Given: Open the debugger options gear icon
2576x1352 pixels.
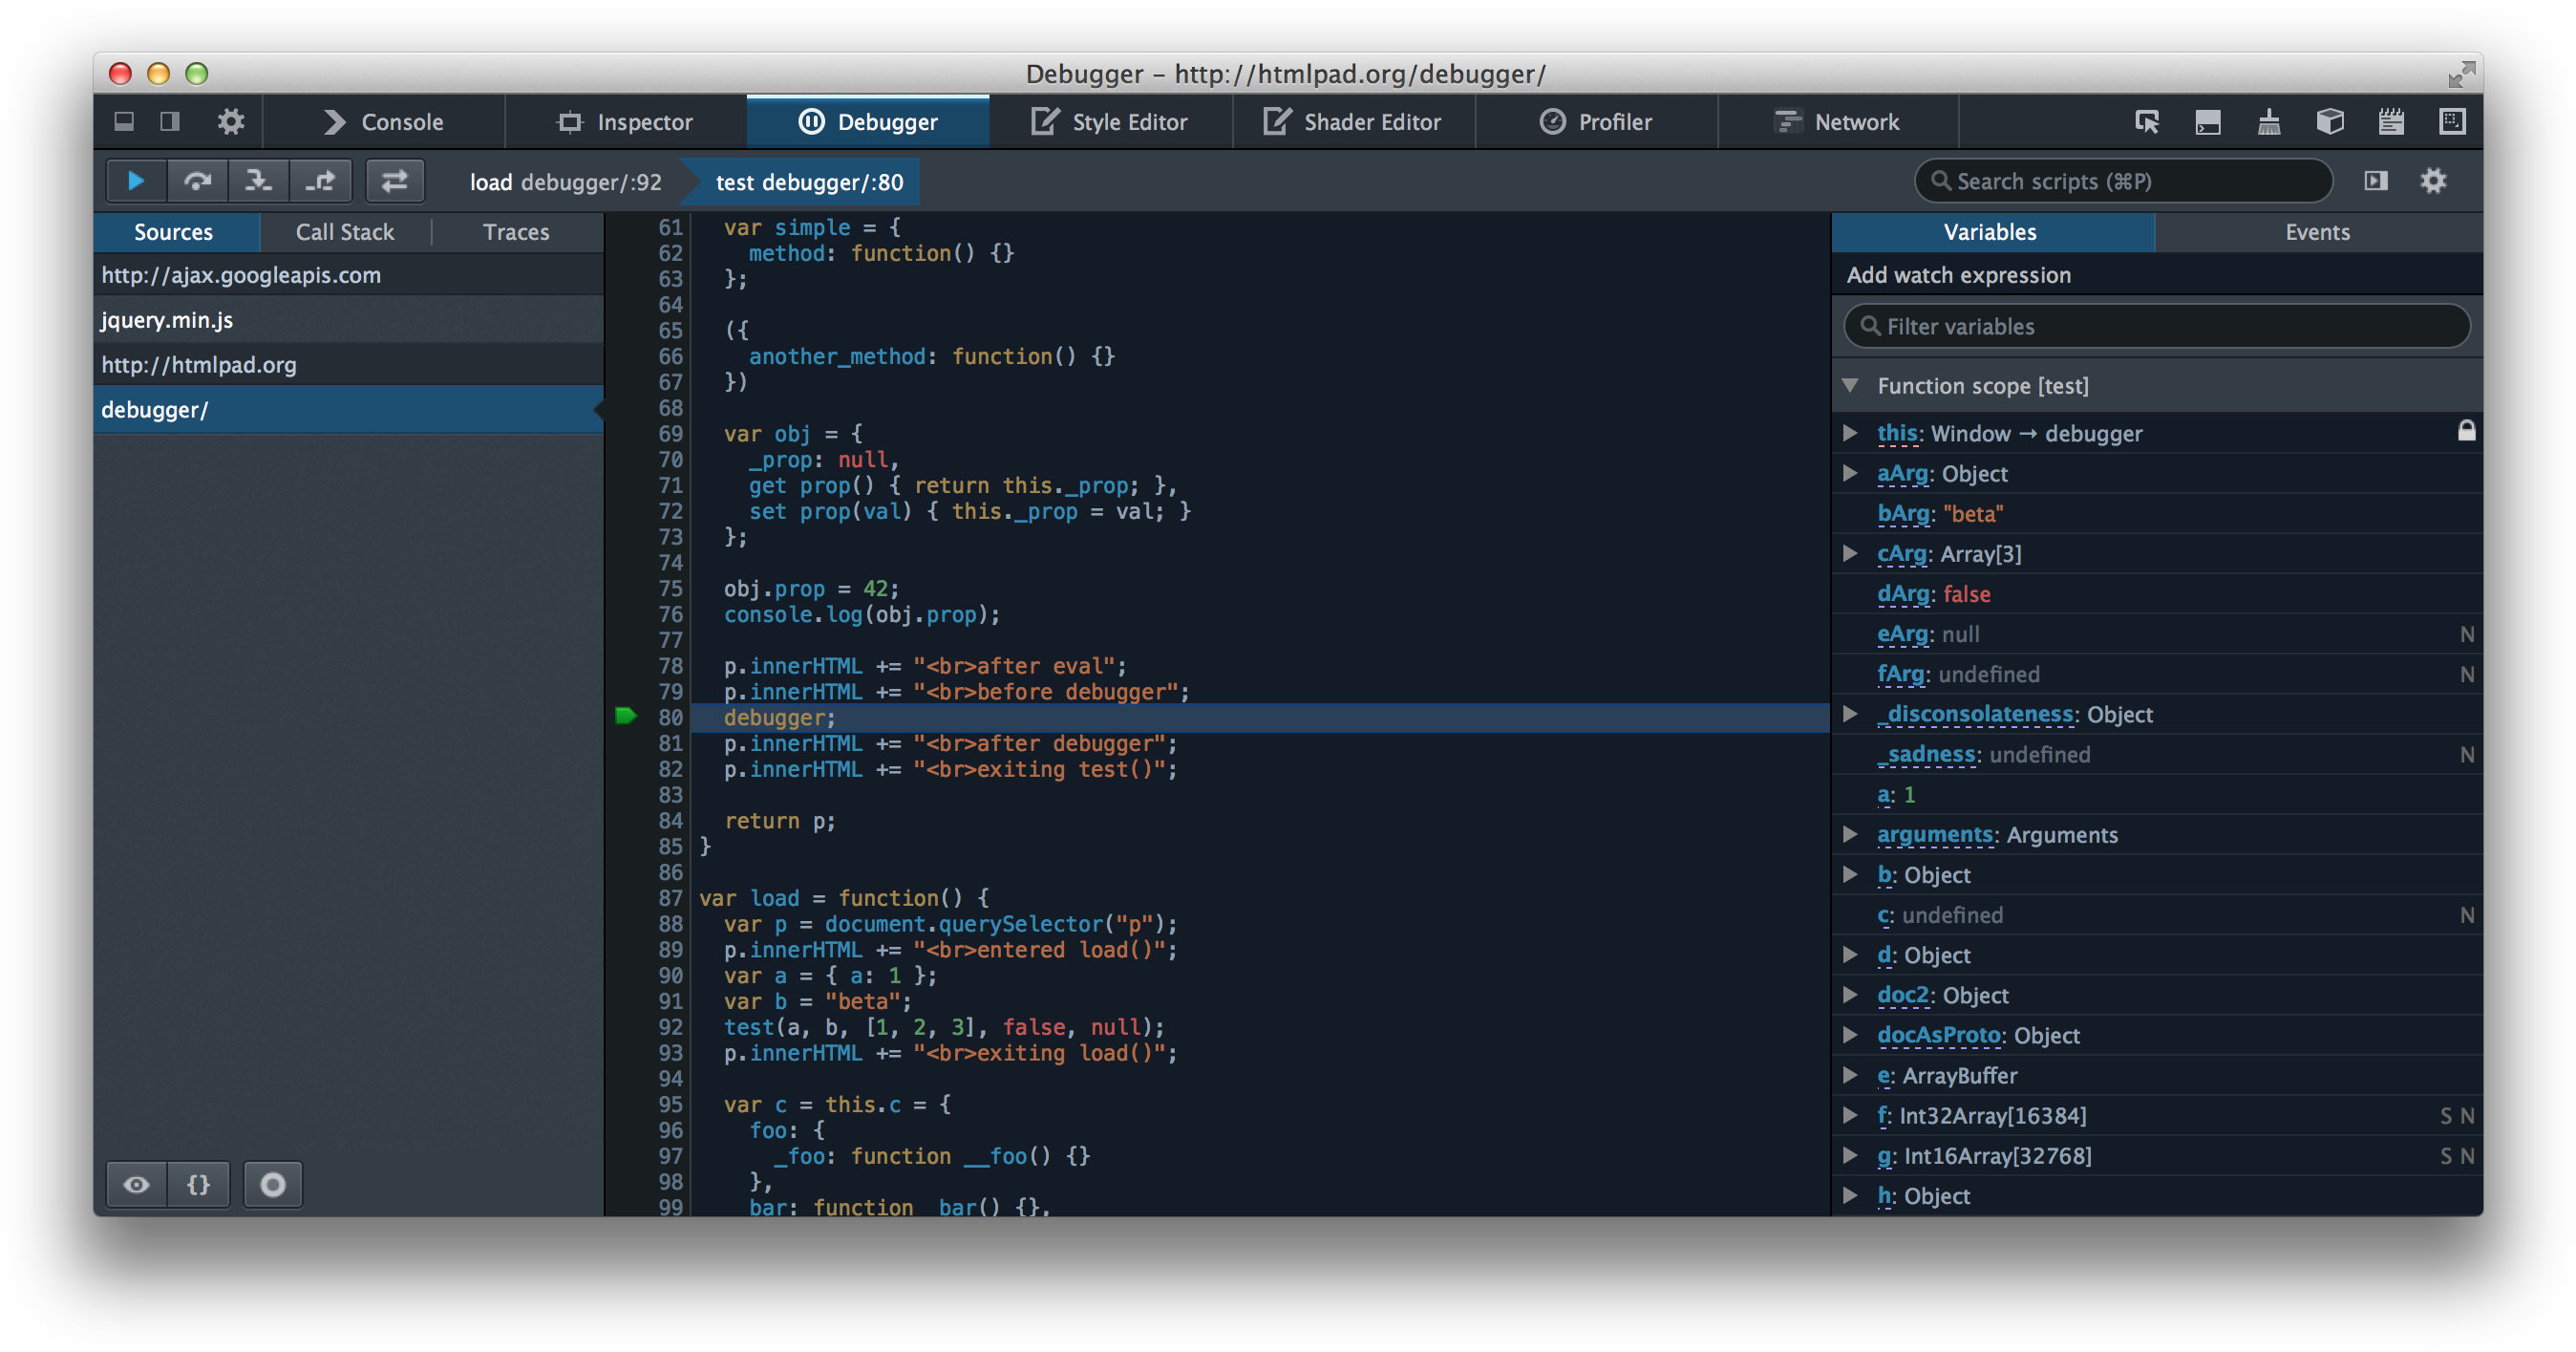Looking at the screenshot, I should pyautogui.click(x=2433, y=181).
